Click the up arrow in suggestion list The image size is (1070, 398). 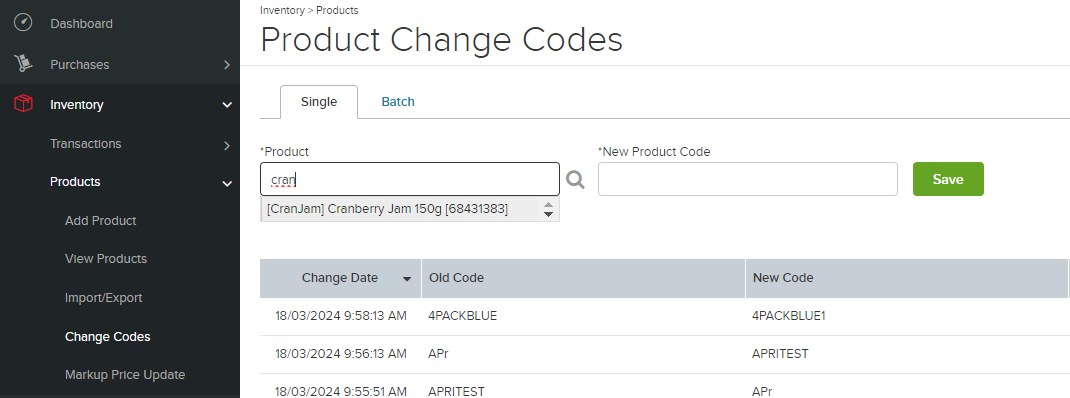(x=548, y=204)
